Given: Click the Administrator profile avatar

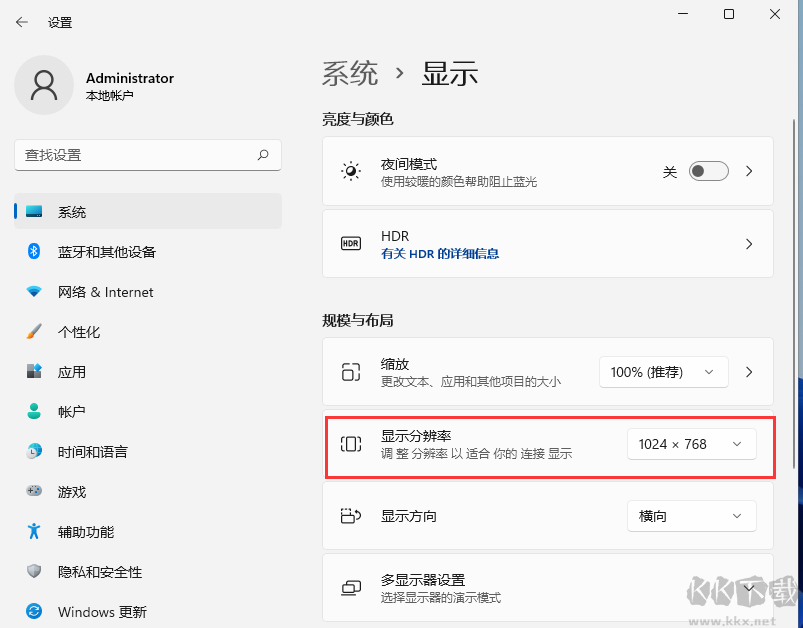Looking at the screenshot, I should point(44,85).
